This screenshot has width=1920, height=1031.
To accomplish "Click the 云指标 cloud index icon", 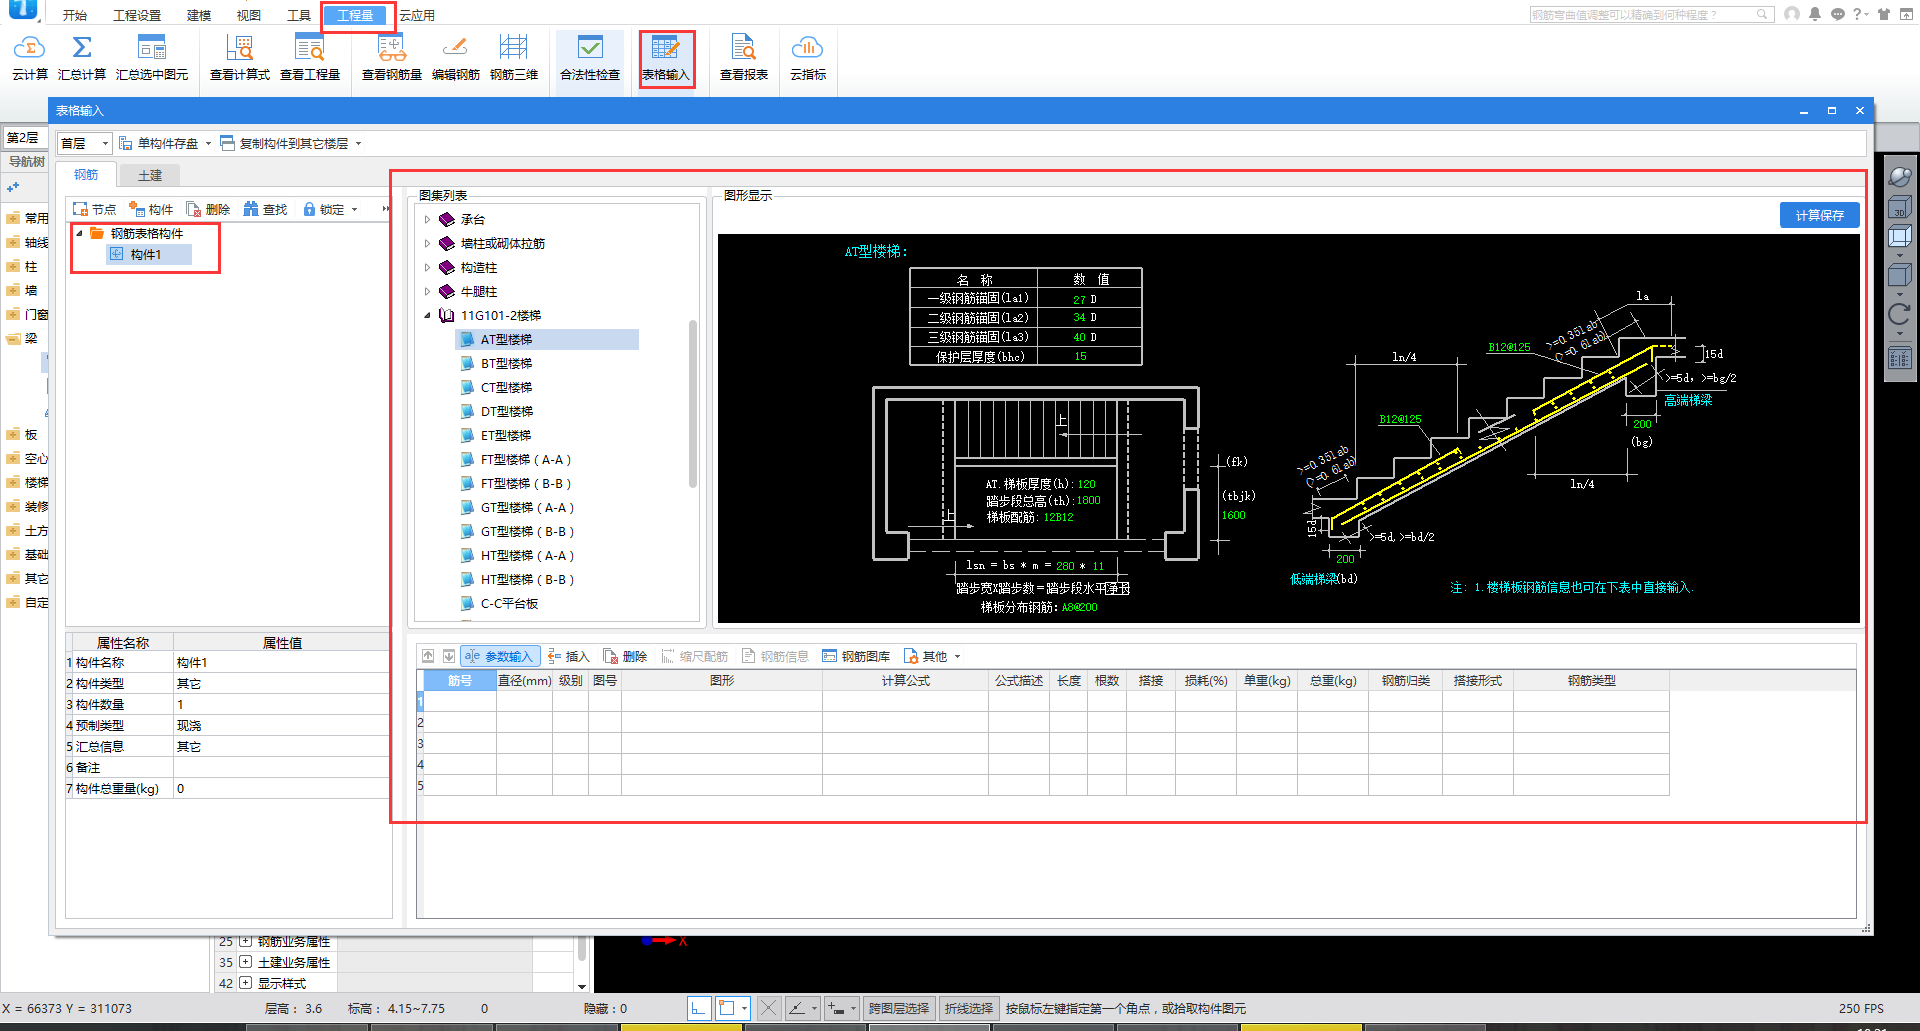I will click(x=807, y=58).
